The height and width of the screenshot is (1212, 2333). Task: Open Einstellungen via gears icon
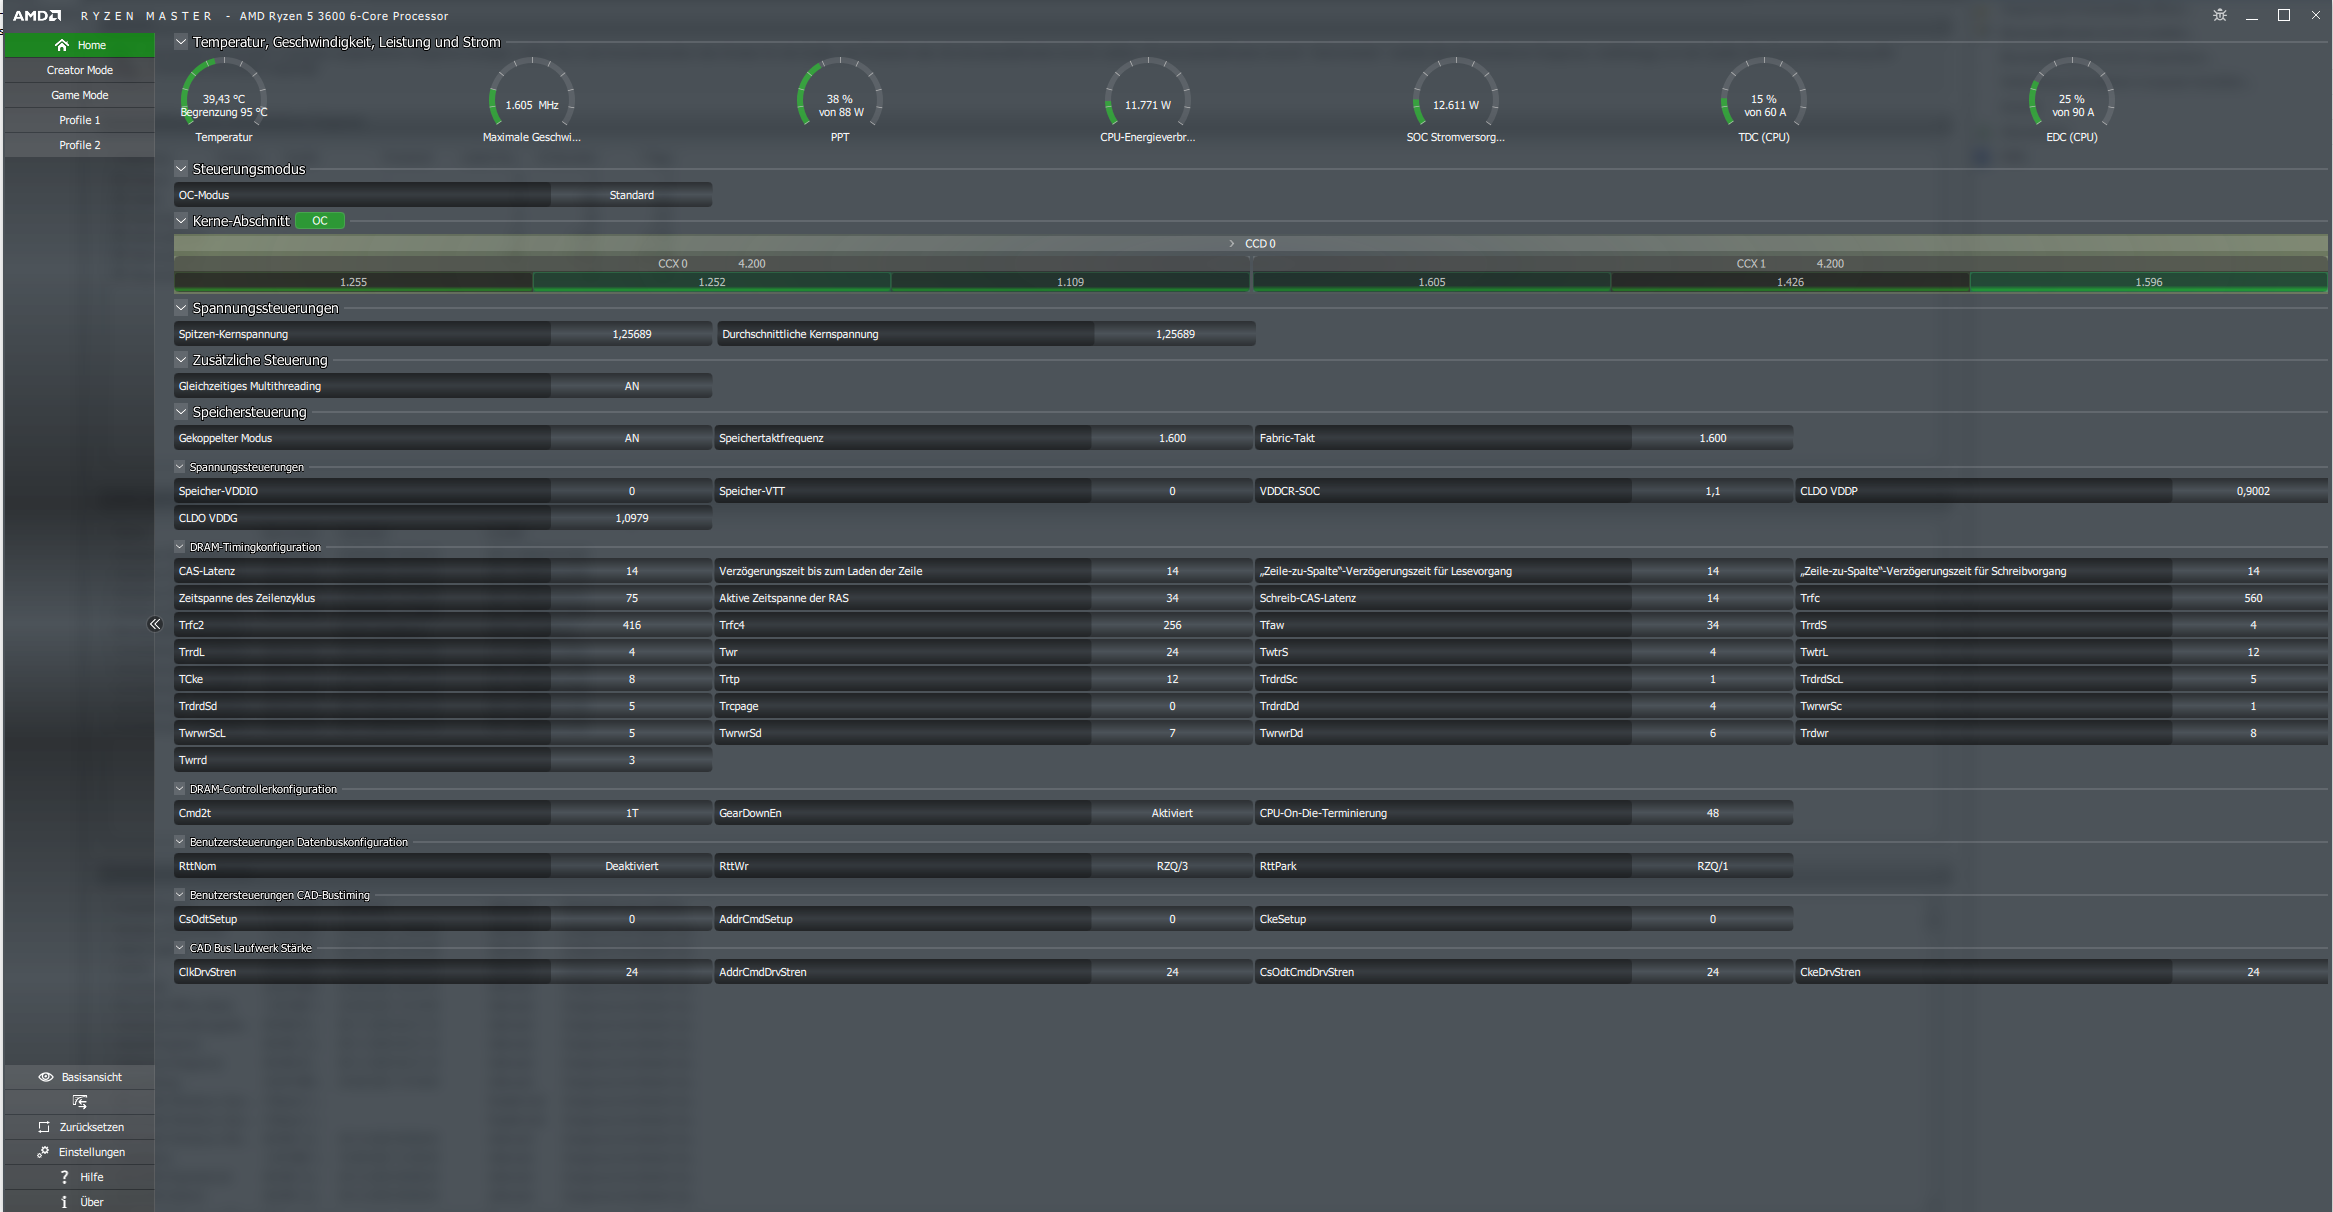(x=43, y=1152)
